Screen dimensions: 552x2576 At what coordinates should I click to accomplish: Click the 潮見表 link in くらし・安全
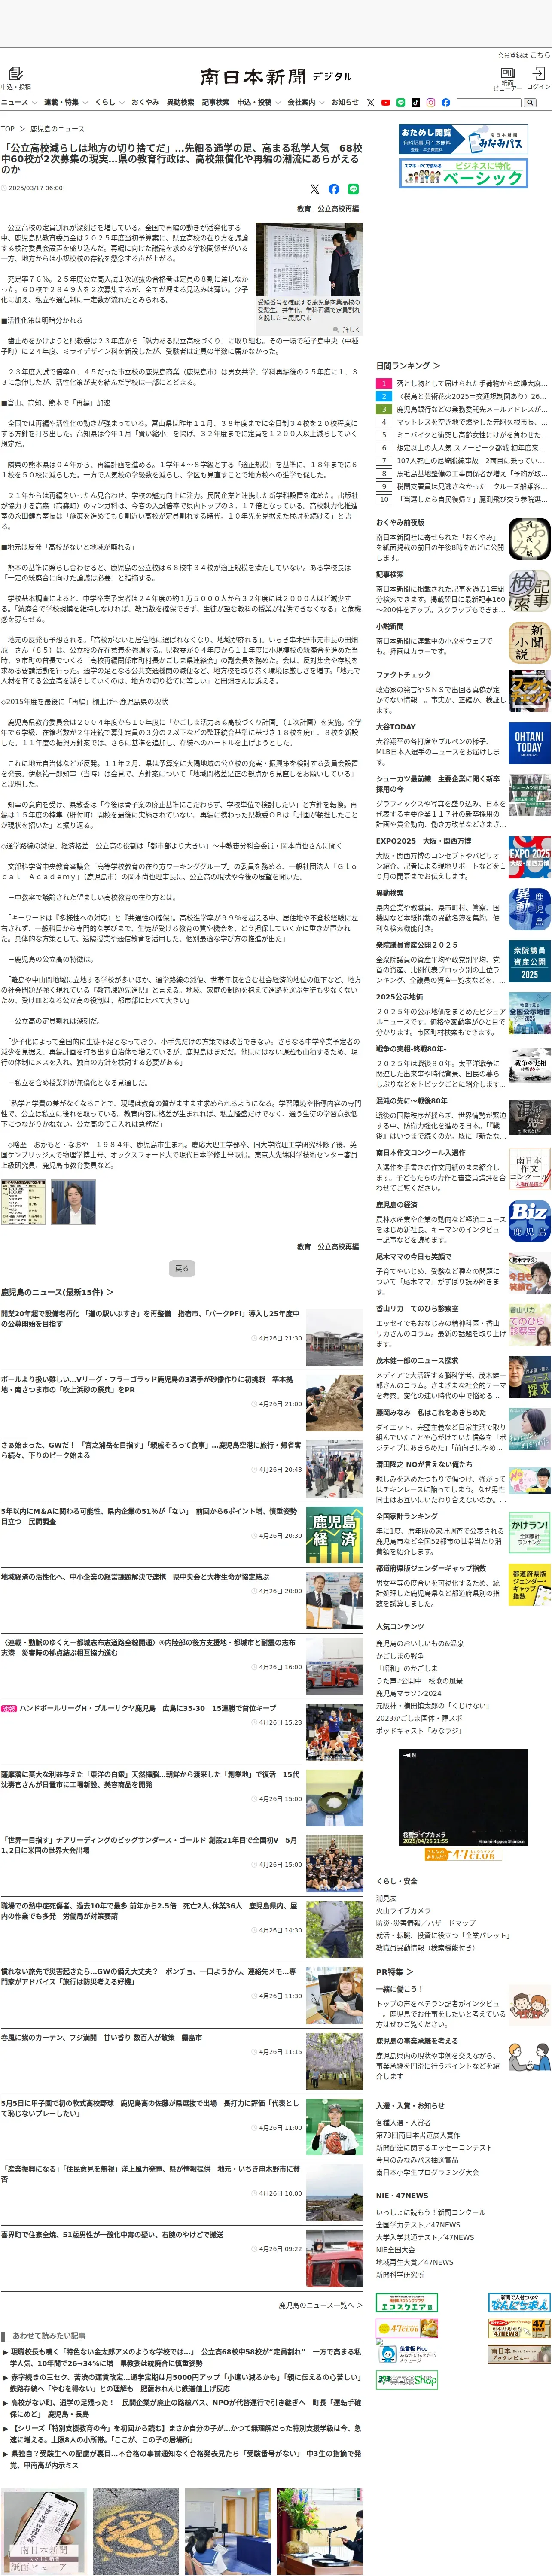click(x=386, y=1898)
